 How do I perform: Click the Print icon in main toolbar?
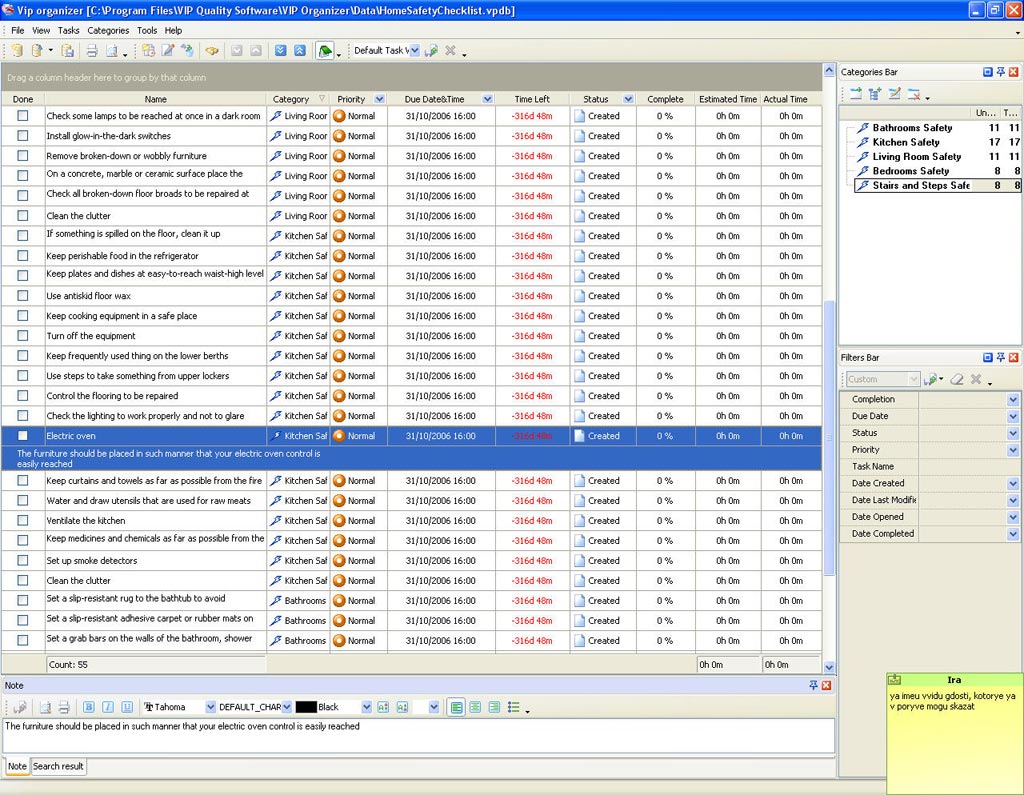(92, 51)
